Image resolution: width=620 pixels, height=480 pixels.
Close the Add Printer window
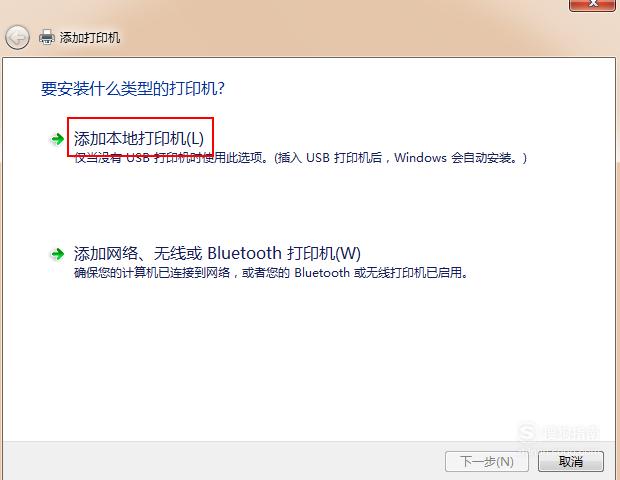(592, 4)
